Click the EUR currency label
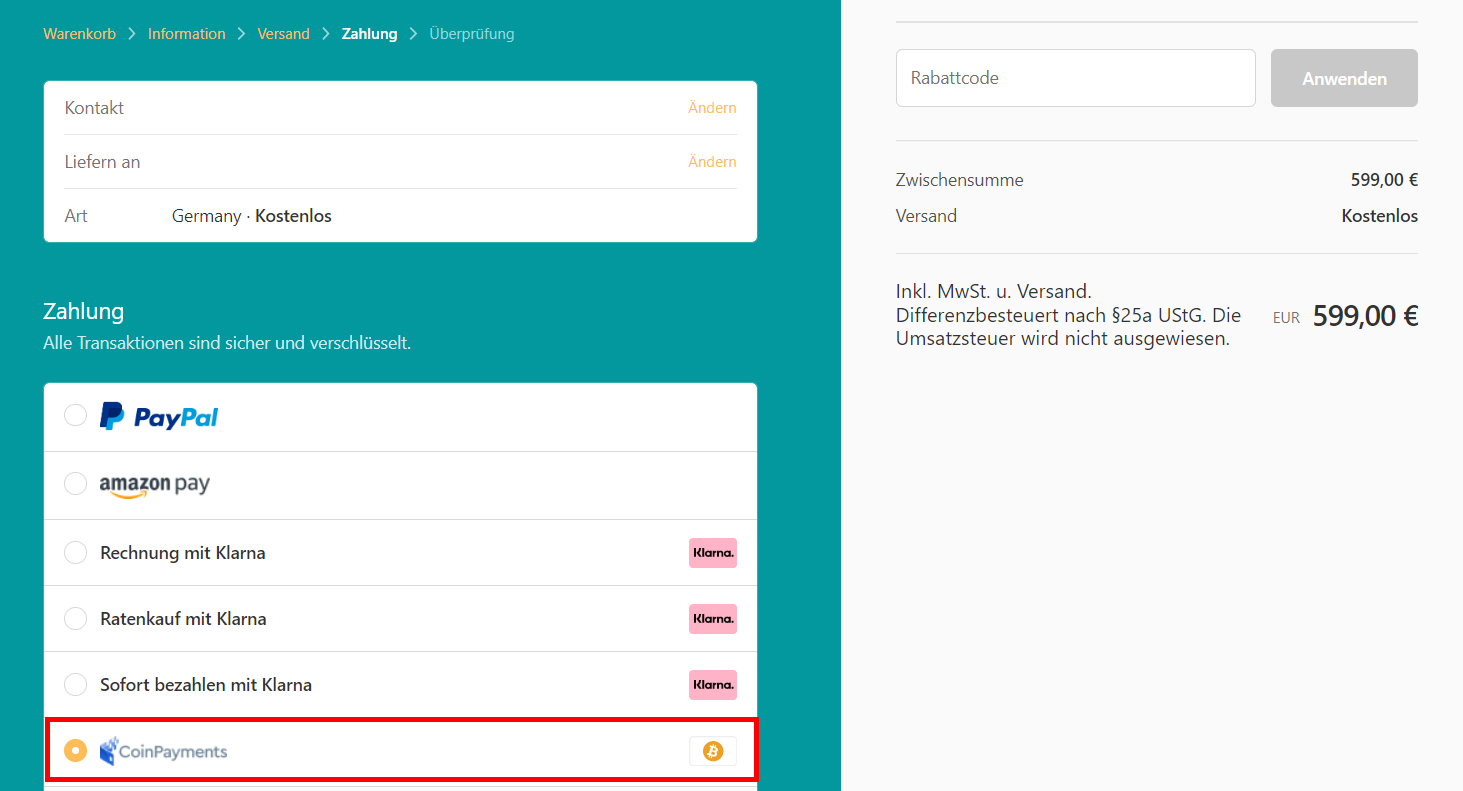The height and width of the screenshot is (791, 1463). pos(1286,318)
